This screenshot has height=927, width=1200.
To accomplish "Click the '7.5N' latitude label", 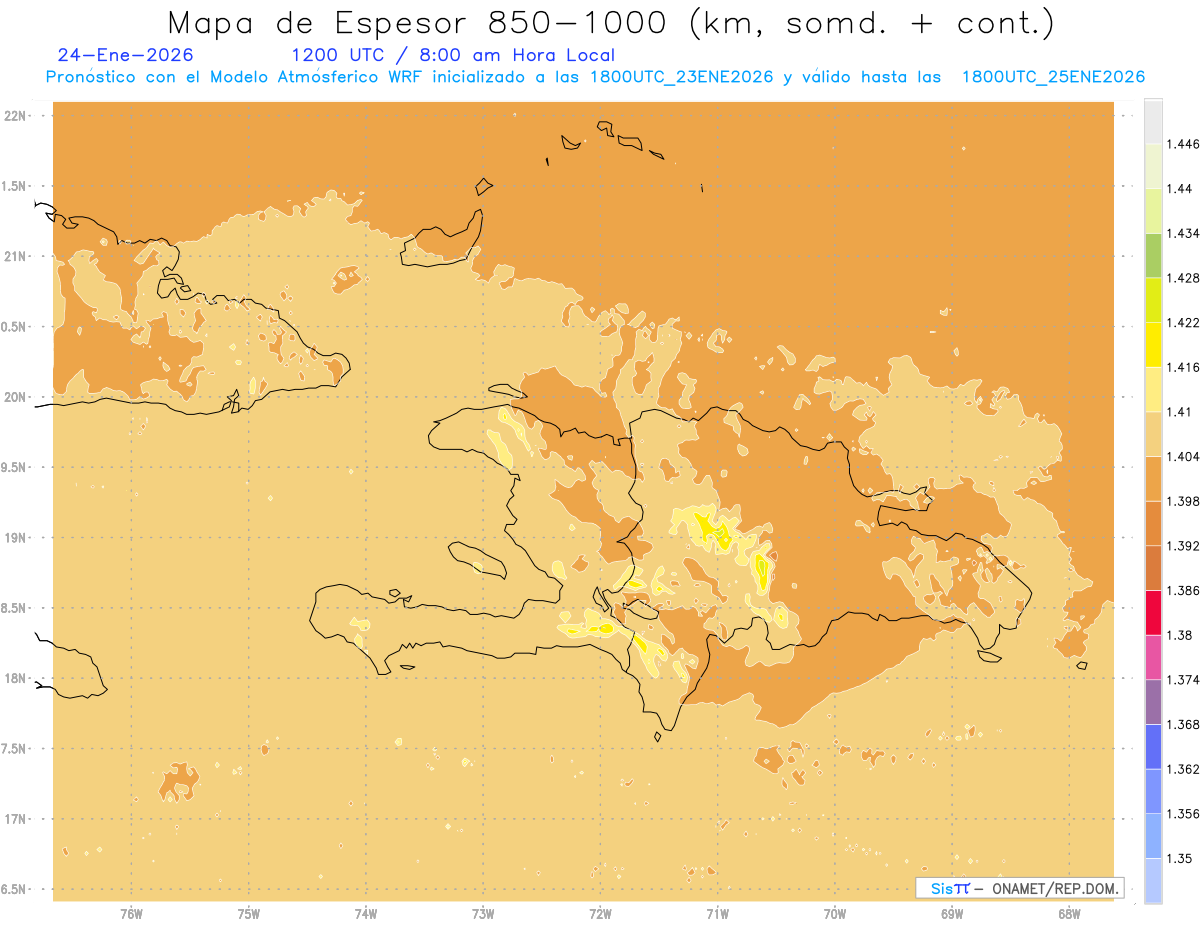I will coord(14,749).
